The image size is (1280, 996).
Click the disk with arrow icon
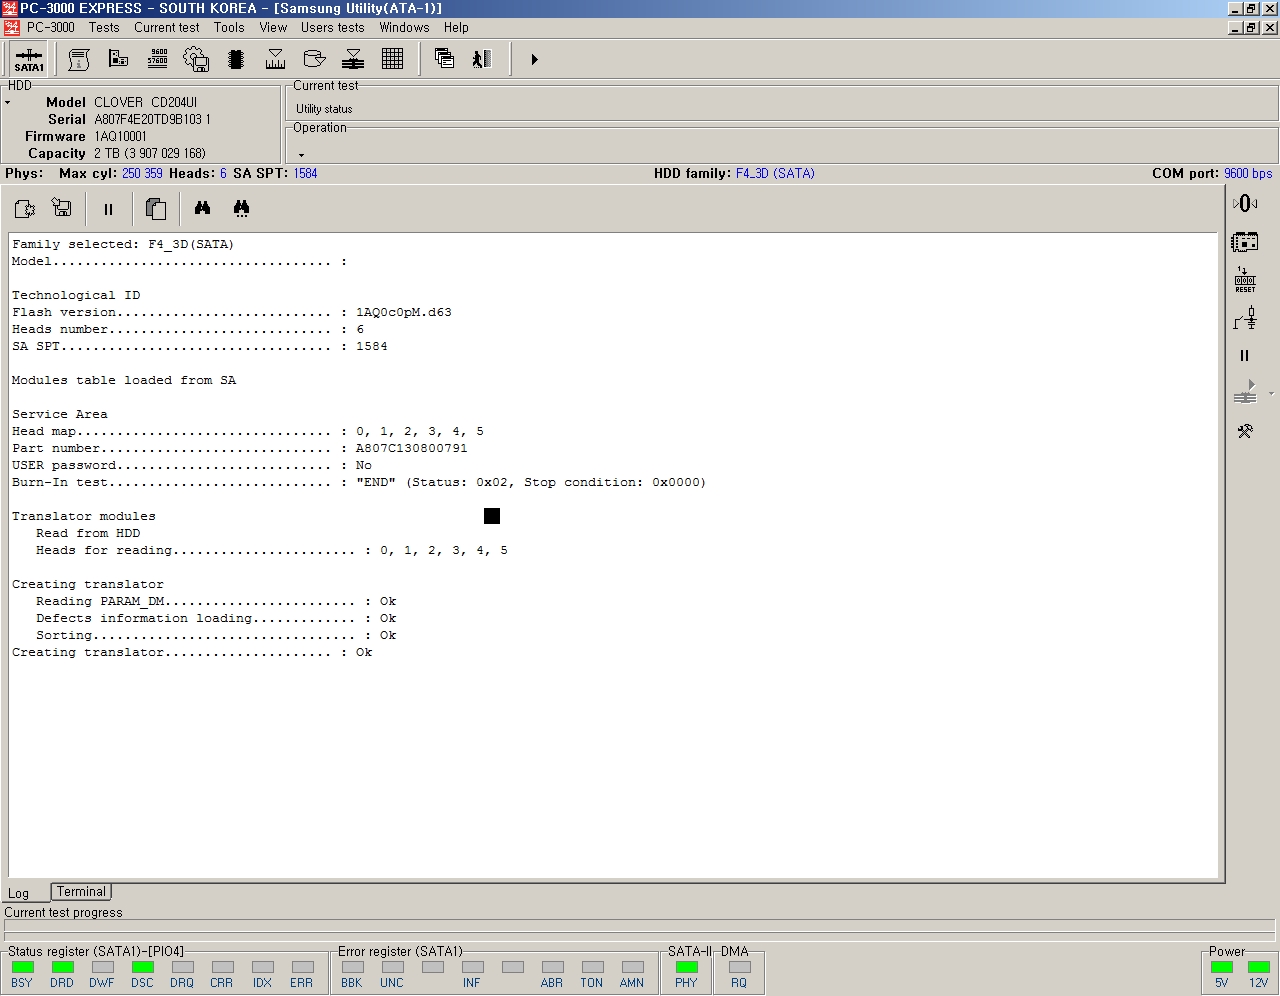tap(314, 59)
